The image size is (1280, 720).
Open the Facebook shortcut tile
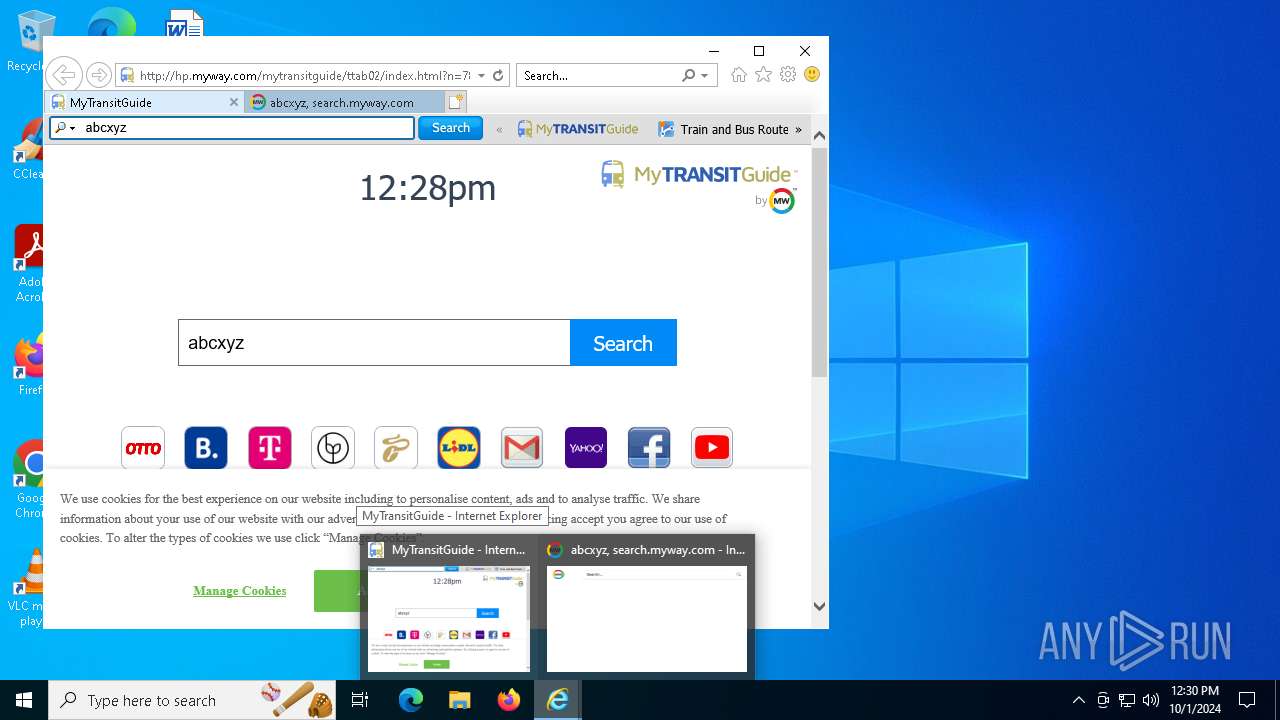point(649,448)
